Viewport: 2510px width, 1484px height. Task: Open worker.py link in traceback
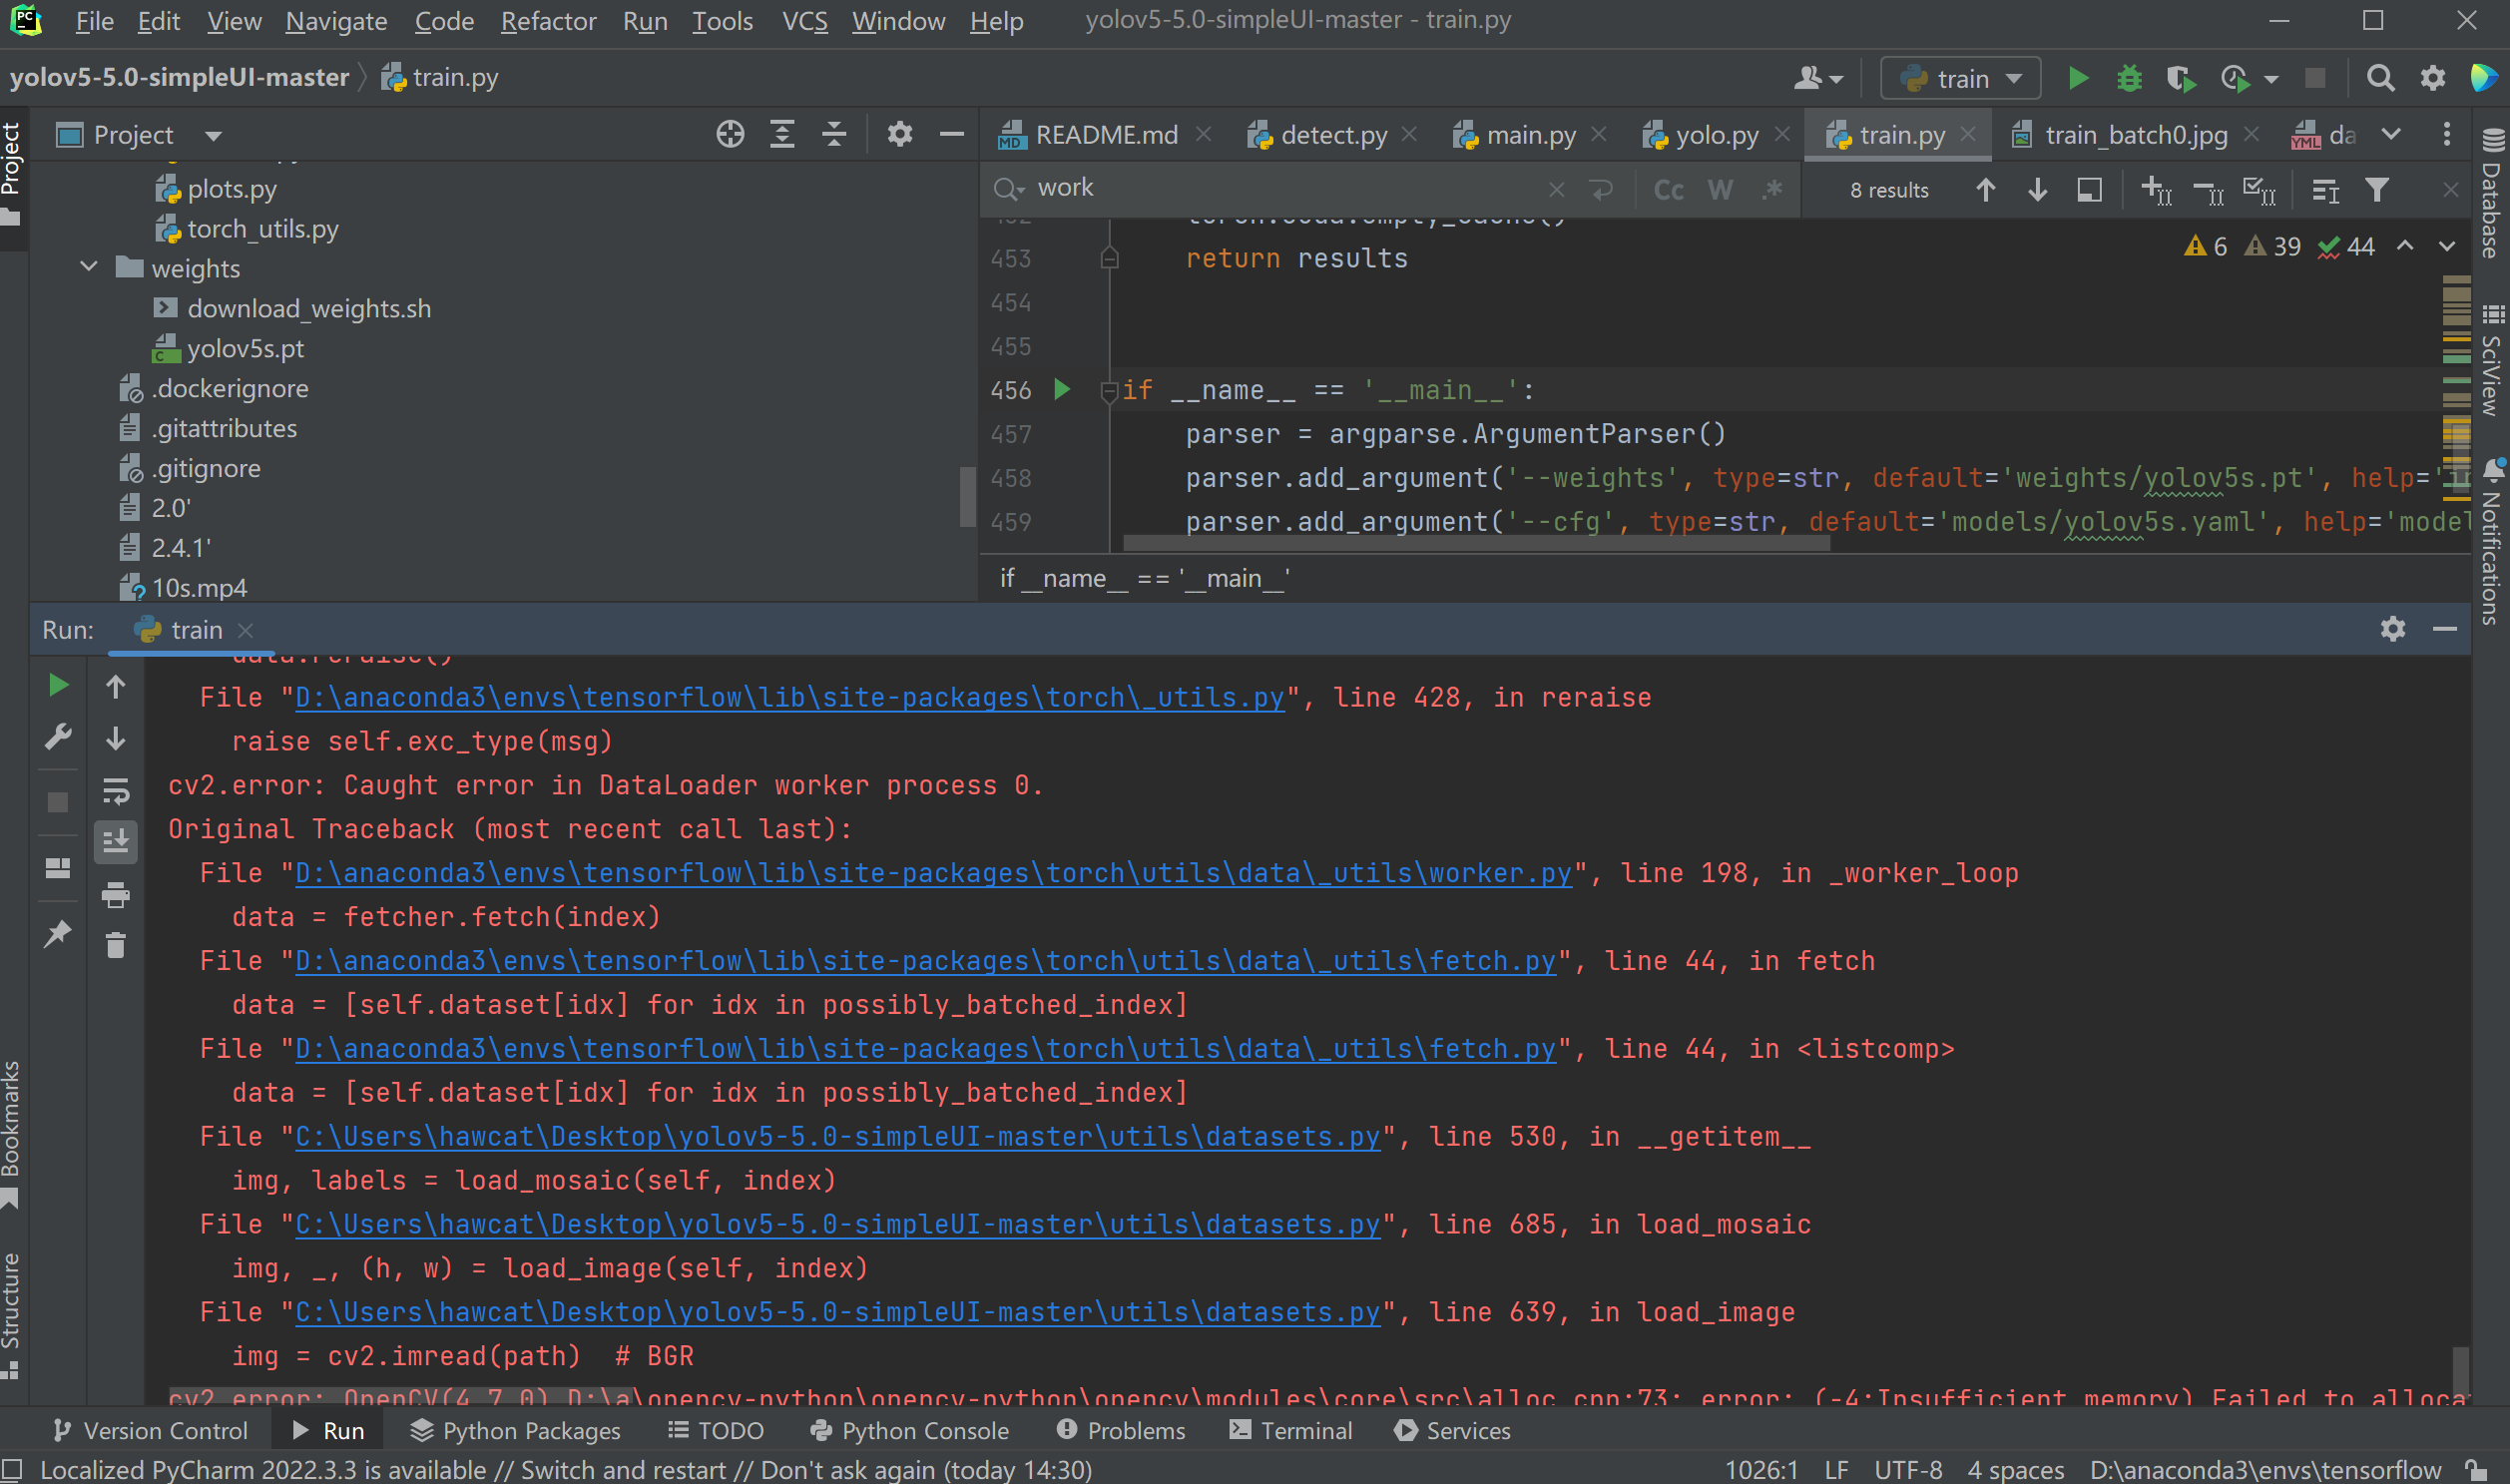point(933,873)
